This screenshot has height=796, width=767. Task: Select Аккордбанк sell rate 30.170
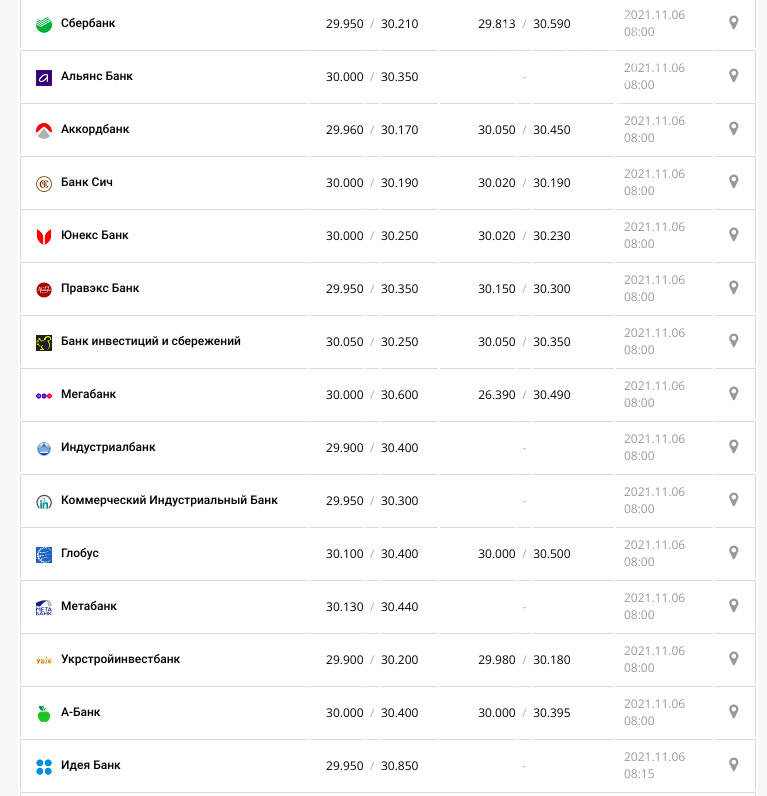pyautogui.click(x=400, y=130)
